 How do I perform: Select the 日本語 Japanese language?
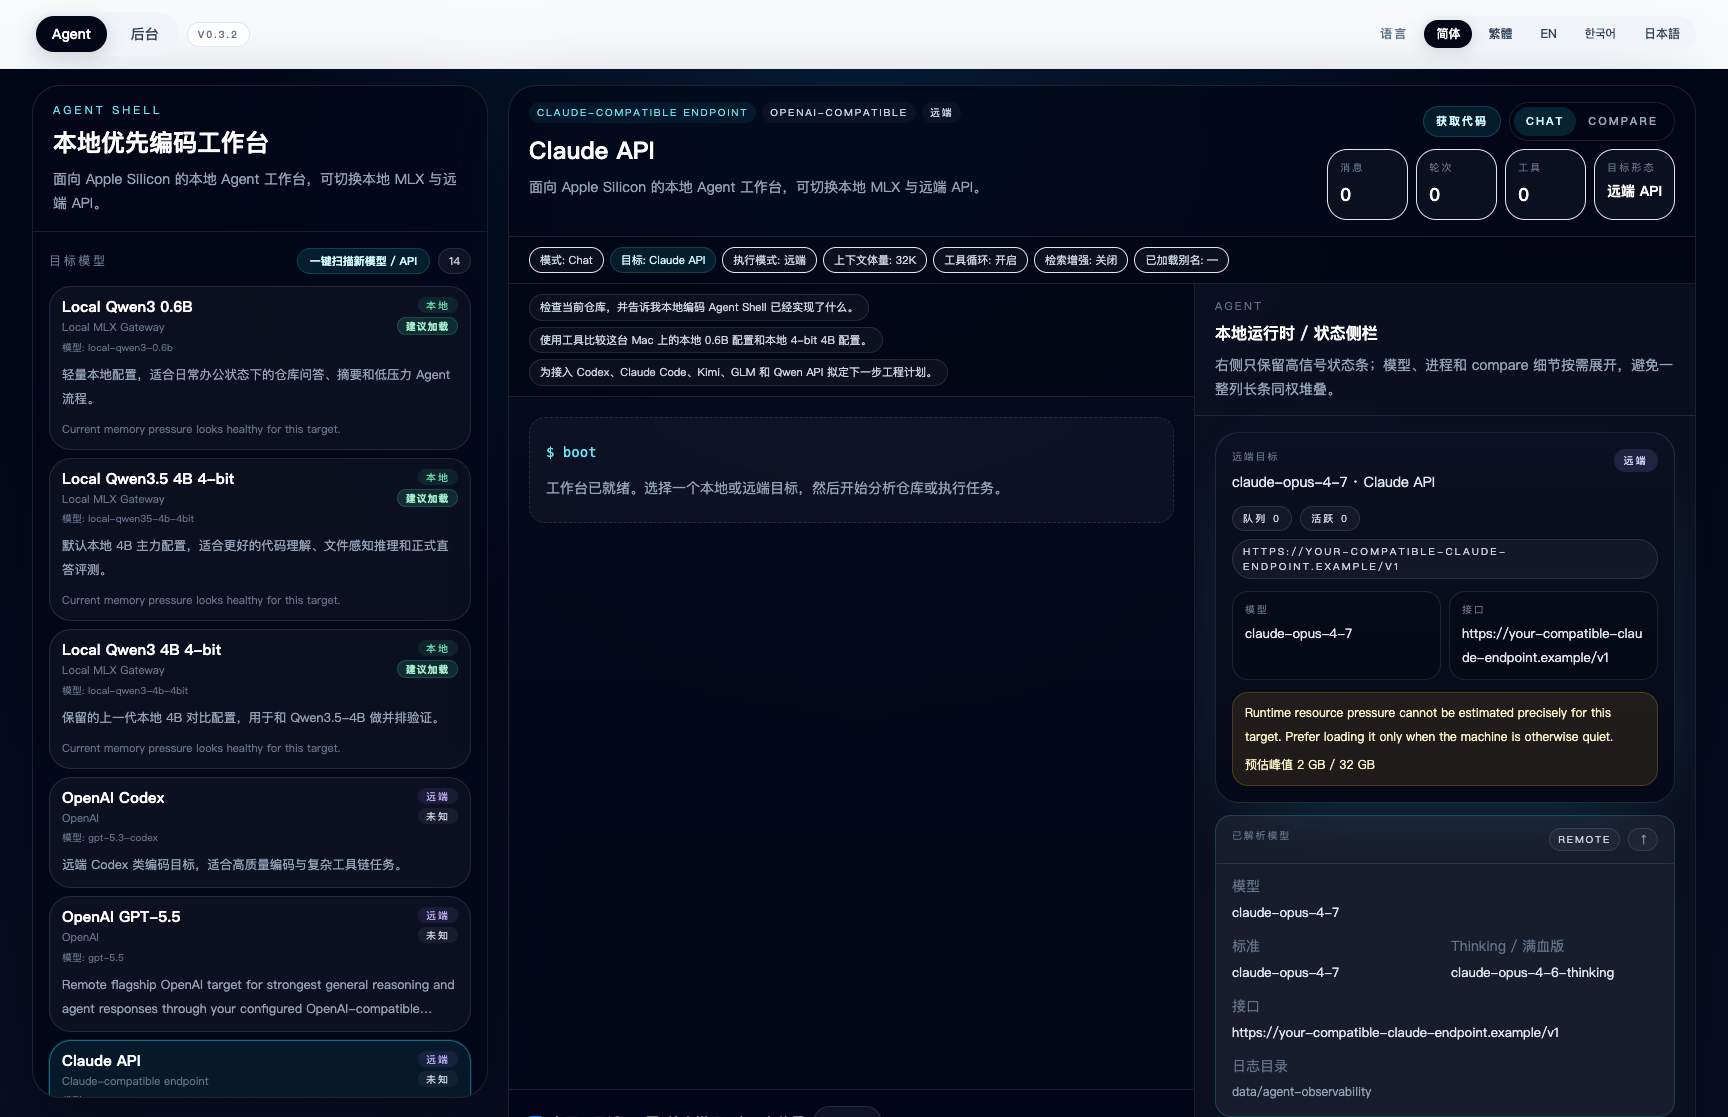click(1662, 33)
